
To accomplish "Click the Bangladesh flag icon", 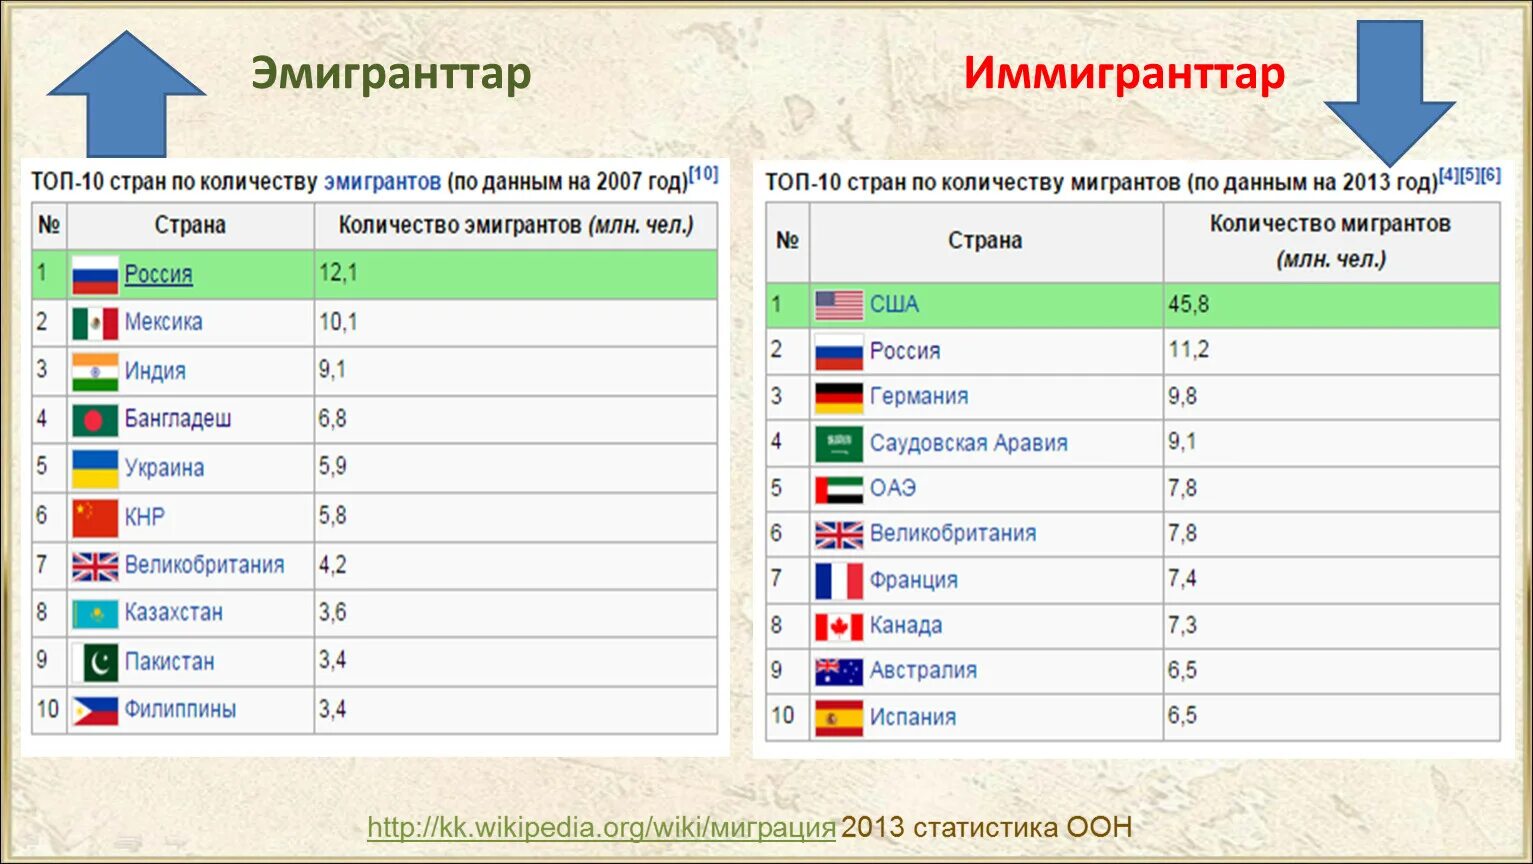I will [x=95, y=420].
